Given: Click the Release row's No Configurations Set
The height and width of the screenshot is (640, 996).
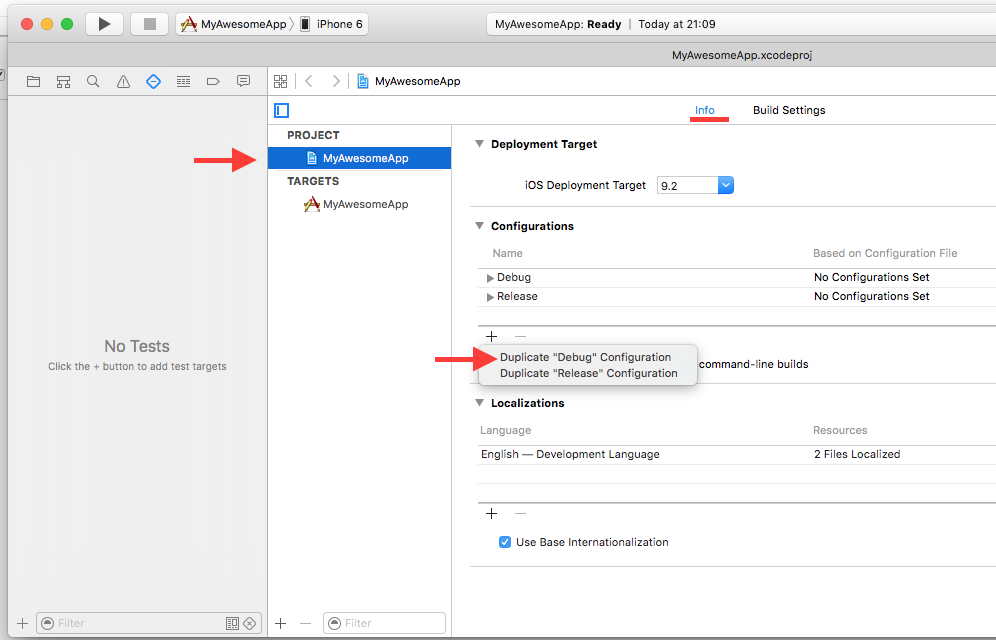Looking at the screenshot, I should (x=872, y=297).
